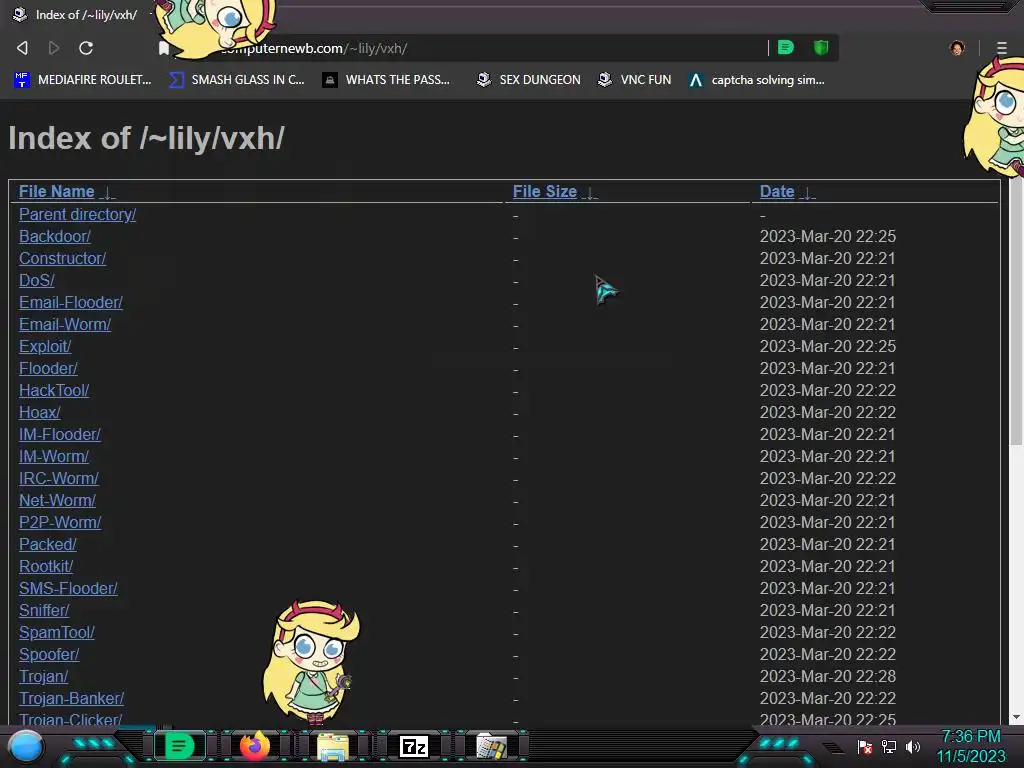Reload the page with the refresh icon

(x=86, y=48)
